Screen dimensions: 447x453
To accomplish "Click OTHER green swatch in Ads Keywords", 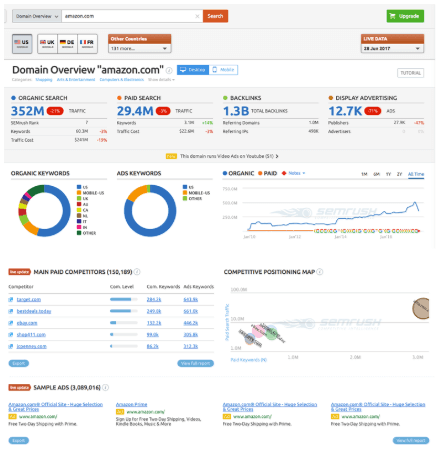I will click(x=185, y=198).
